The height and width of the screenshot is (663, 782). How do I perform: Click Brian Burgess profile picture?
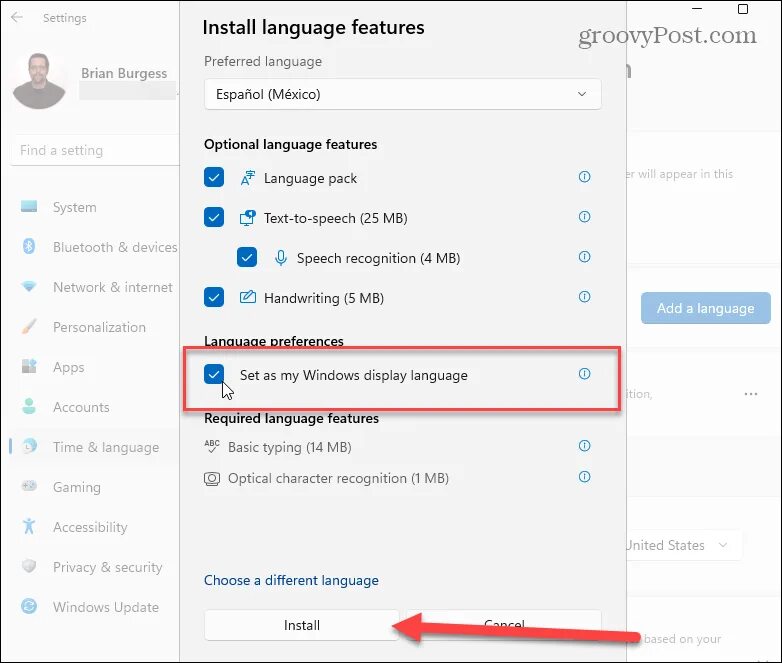[39, 80]
